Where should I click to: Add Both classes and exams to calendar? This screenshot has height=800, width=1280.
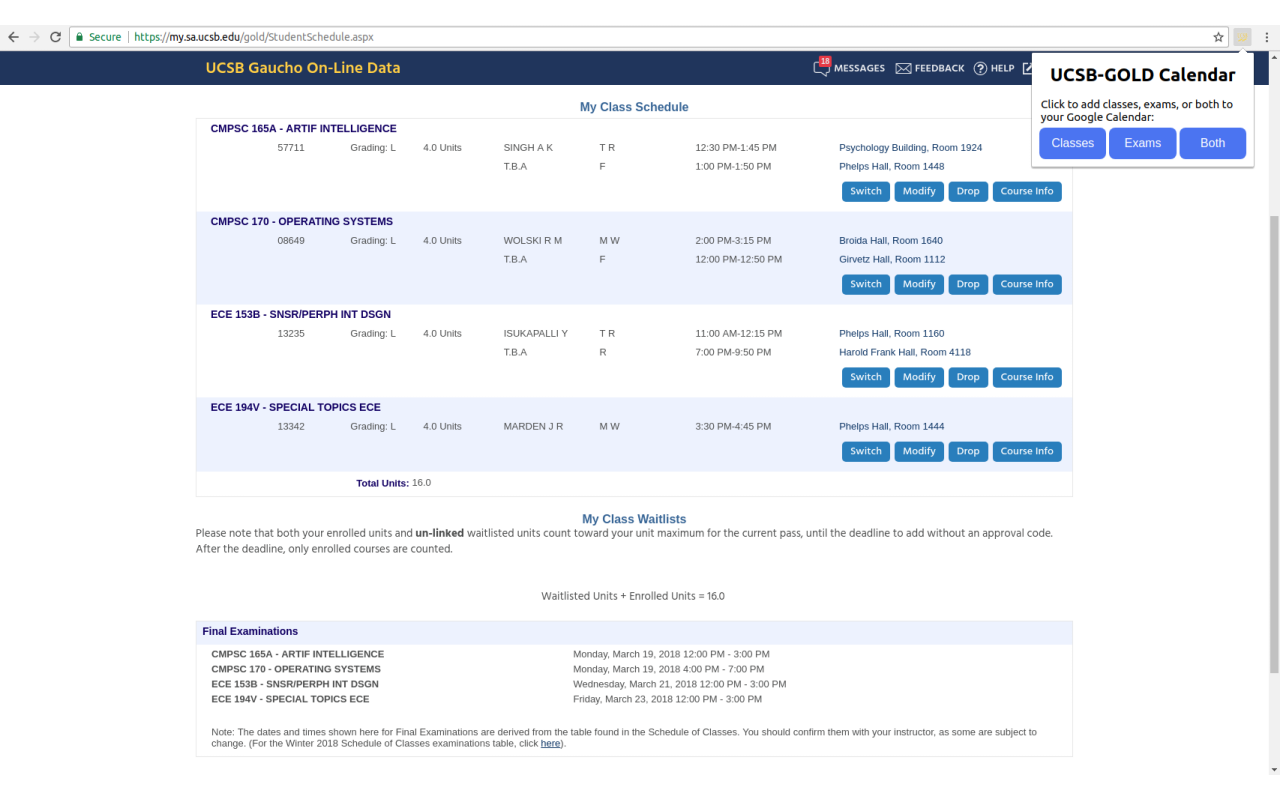tap(1213, 143)
